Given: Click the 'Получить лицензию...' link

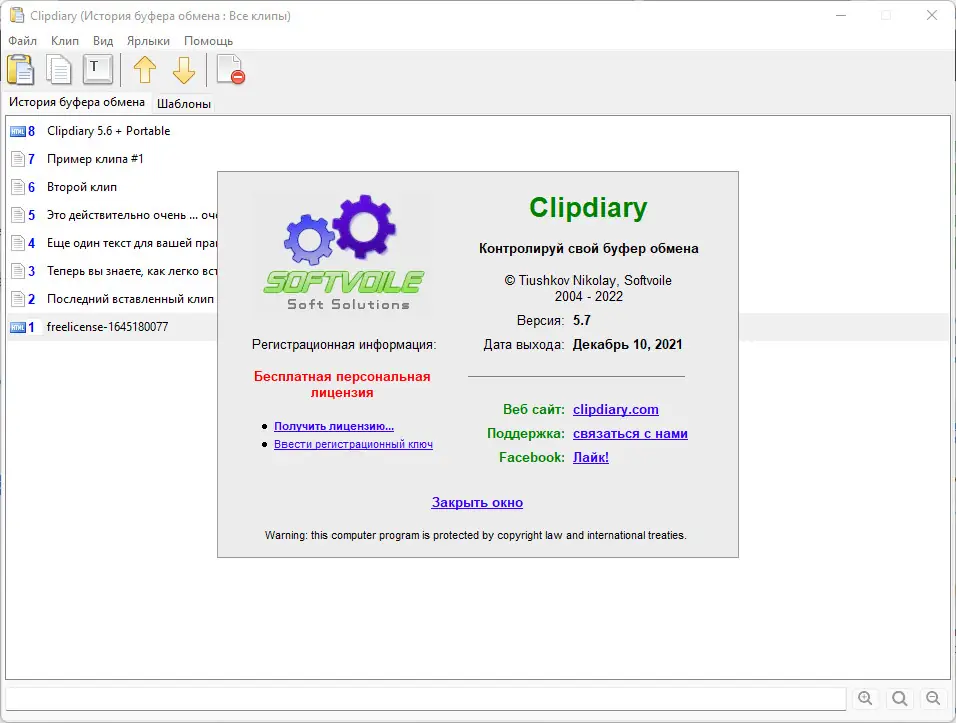Looking at the screenshot, I should tap(334, 426).
